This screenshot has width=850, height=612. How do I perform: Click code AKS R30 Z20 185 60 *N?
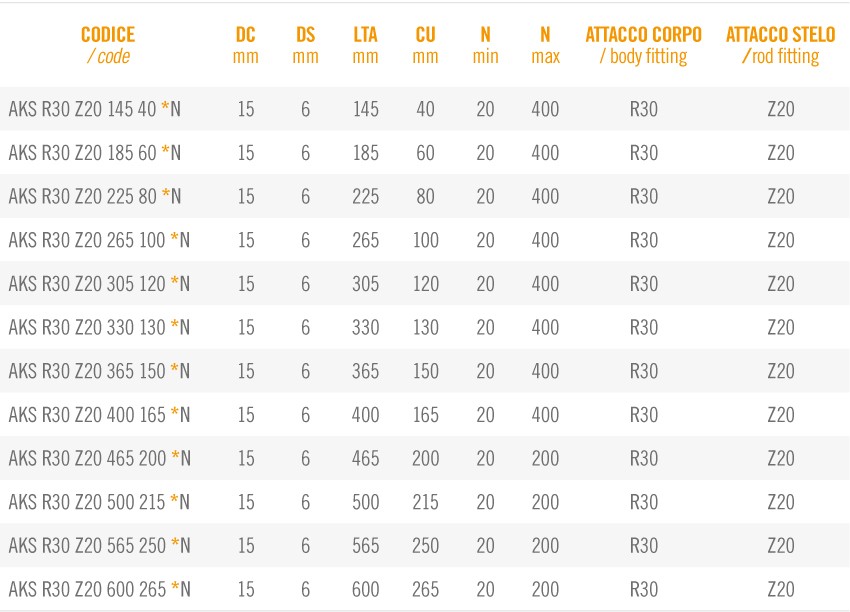click(x=95, y=153)
